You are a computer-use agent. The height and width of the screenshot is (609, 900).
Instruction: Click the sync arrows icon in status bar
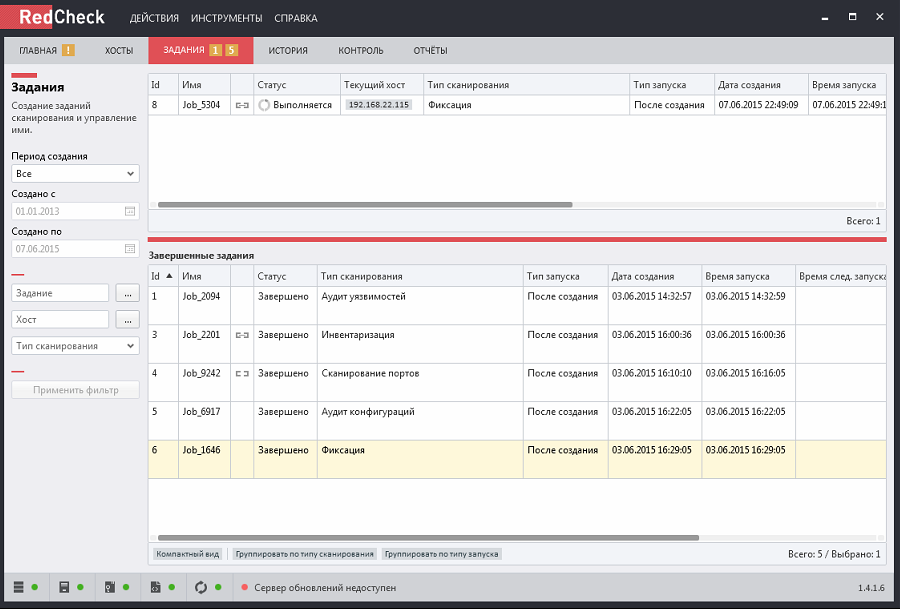[x=201, y=587]
